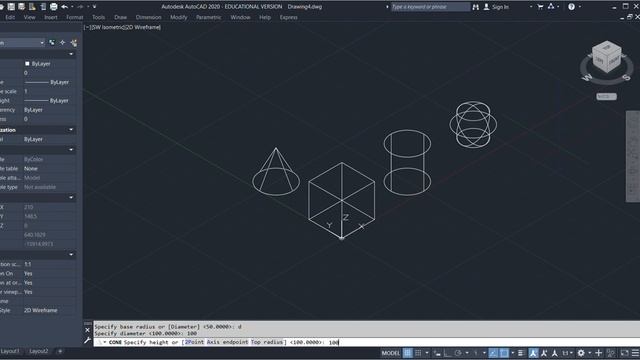
Task: Open quick access toolbar customize dropdown
Action: (x=94, y=7)
